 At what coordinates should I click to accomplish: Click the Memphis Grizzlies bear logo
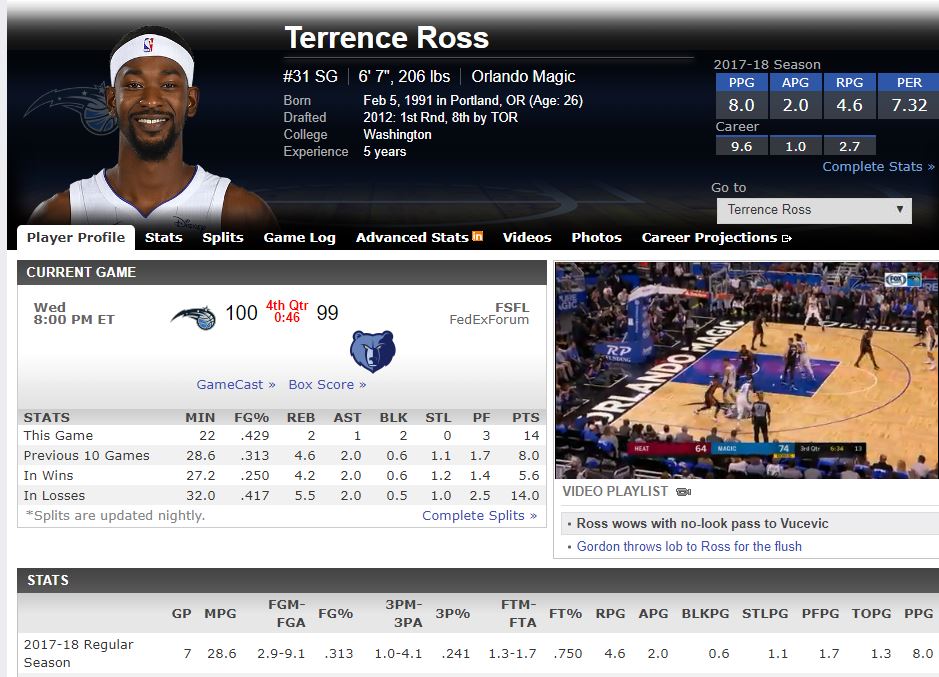point(372,351)
